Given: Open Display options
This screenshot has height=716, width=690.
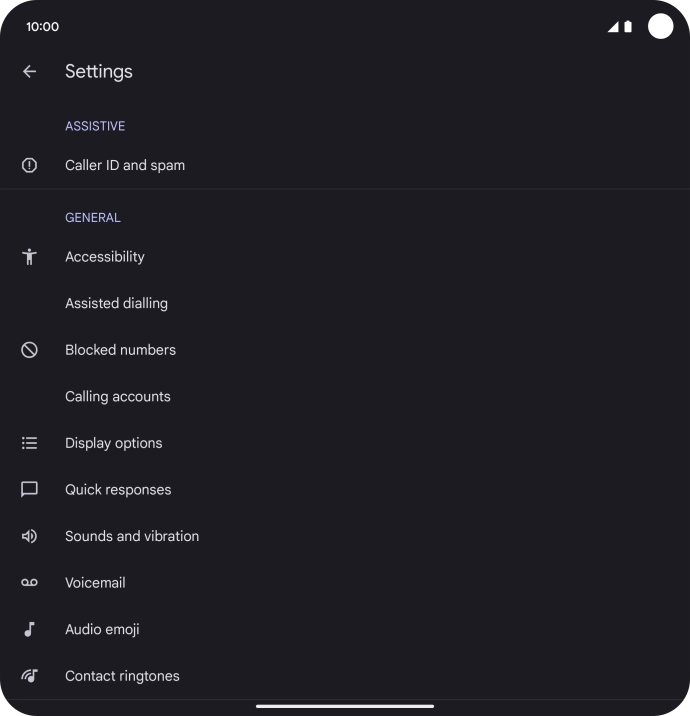Looking at the screenshot, I should point(113,443).
